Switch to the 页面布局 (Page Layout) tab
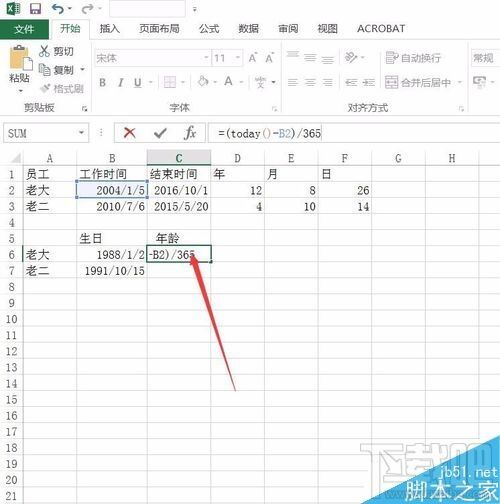500x504 pixels. [x=159, y=29]
